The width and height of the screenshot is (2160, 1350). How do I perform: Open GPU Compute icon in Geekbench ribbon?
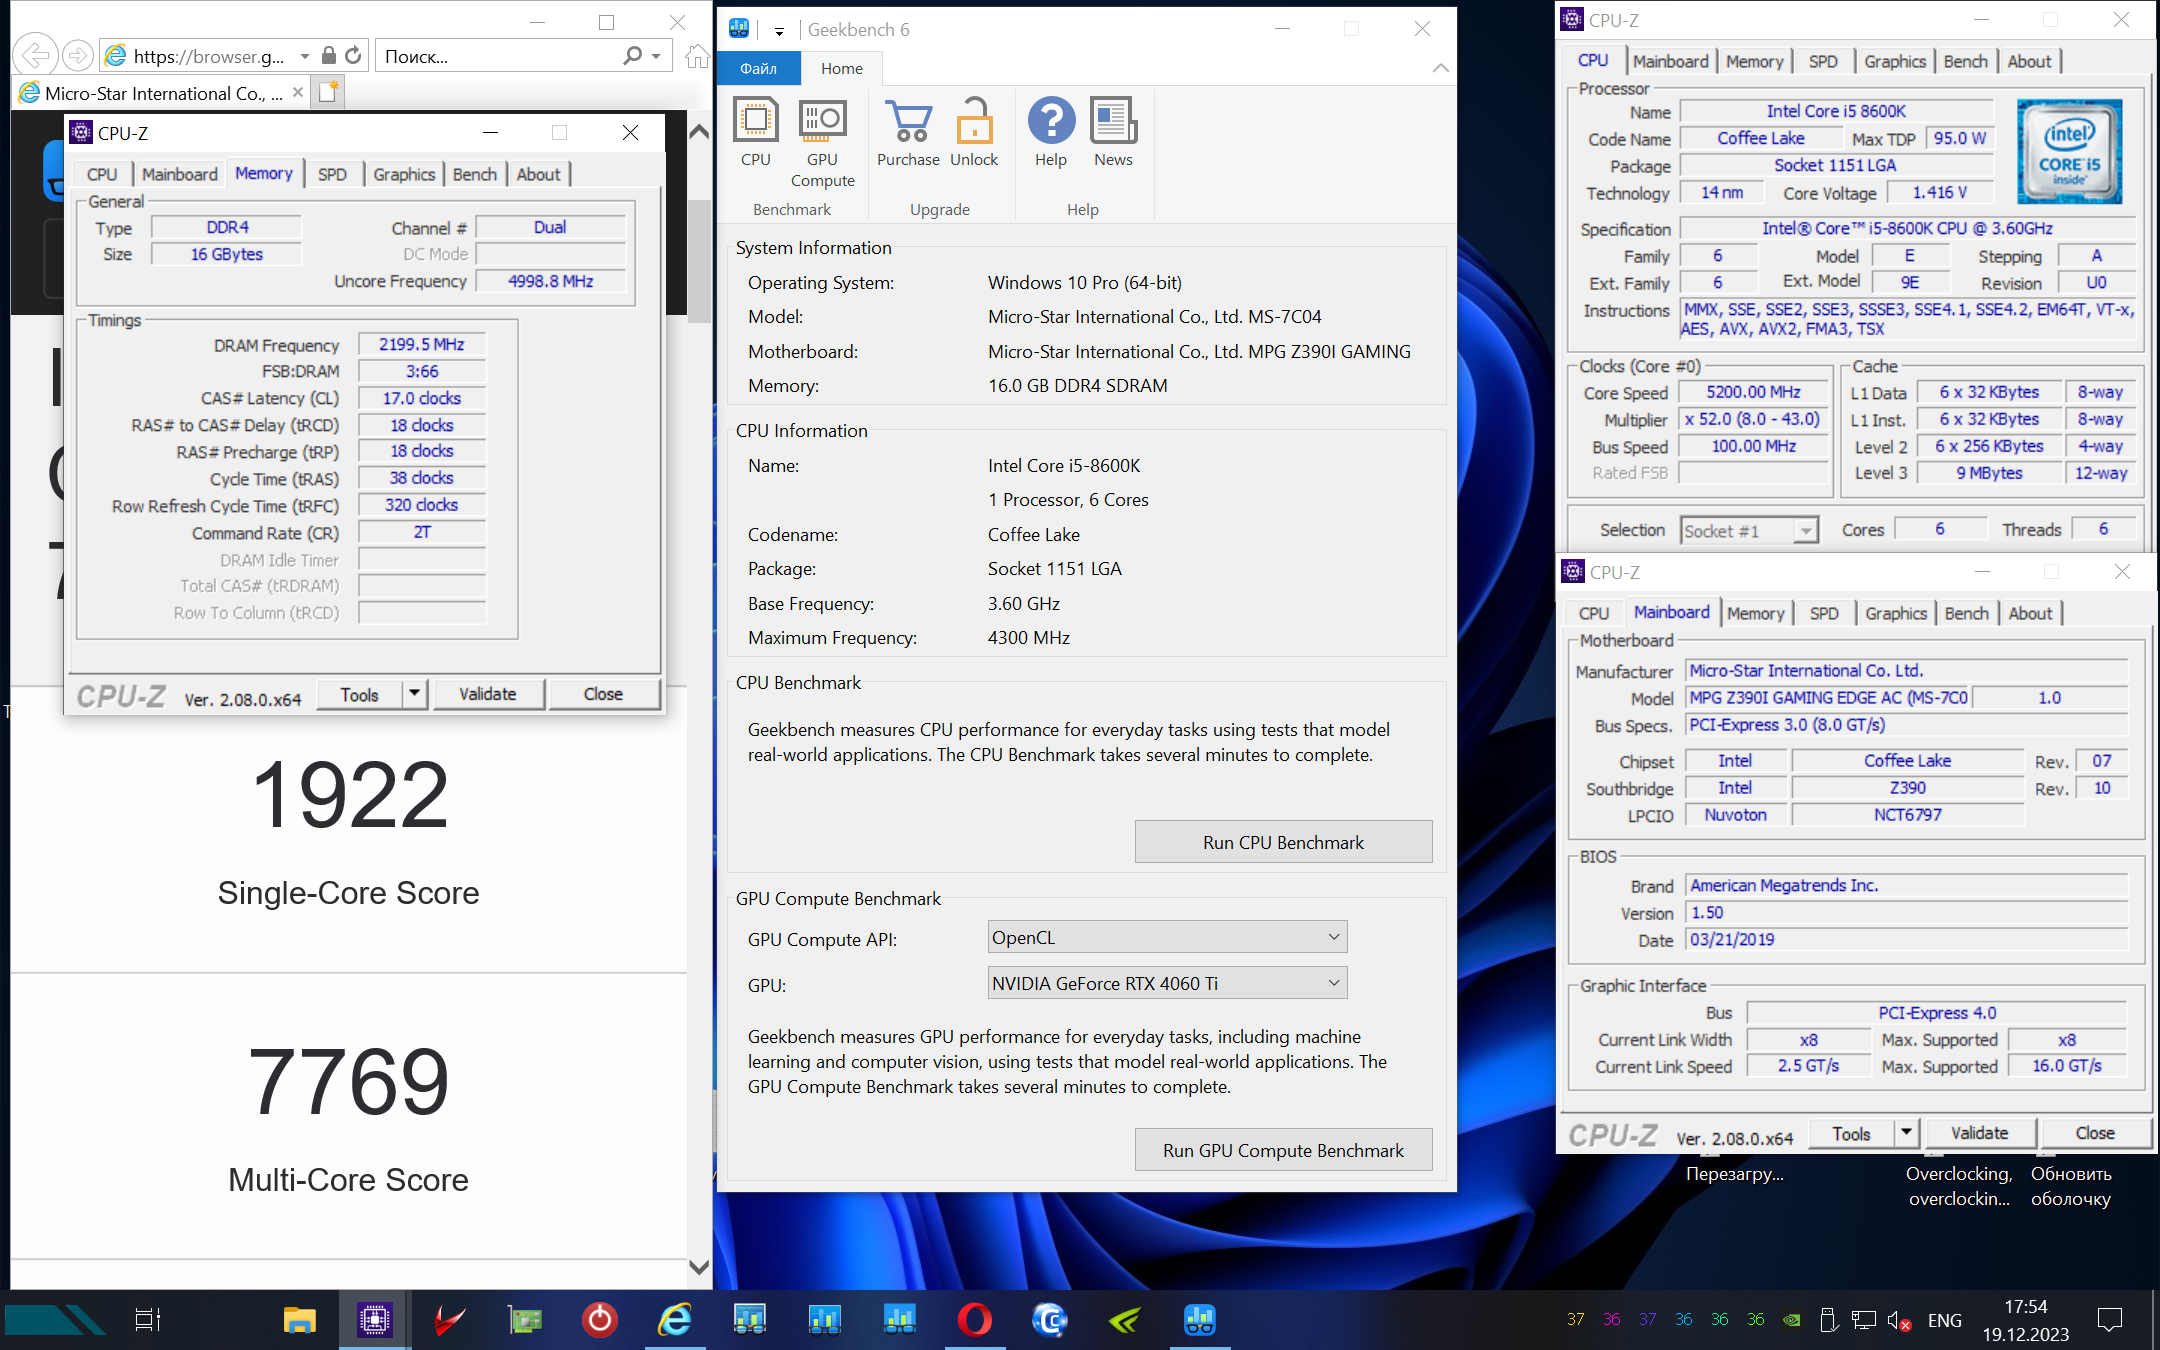pos(822,143)
